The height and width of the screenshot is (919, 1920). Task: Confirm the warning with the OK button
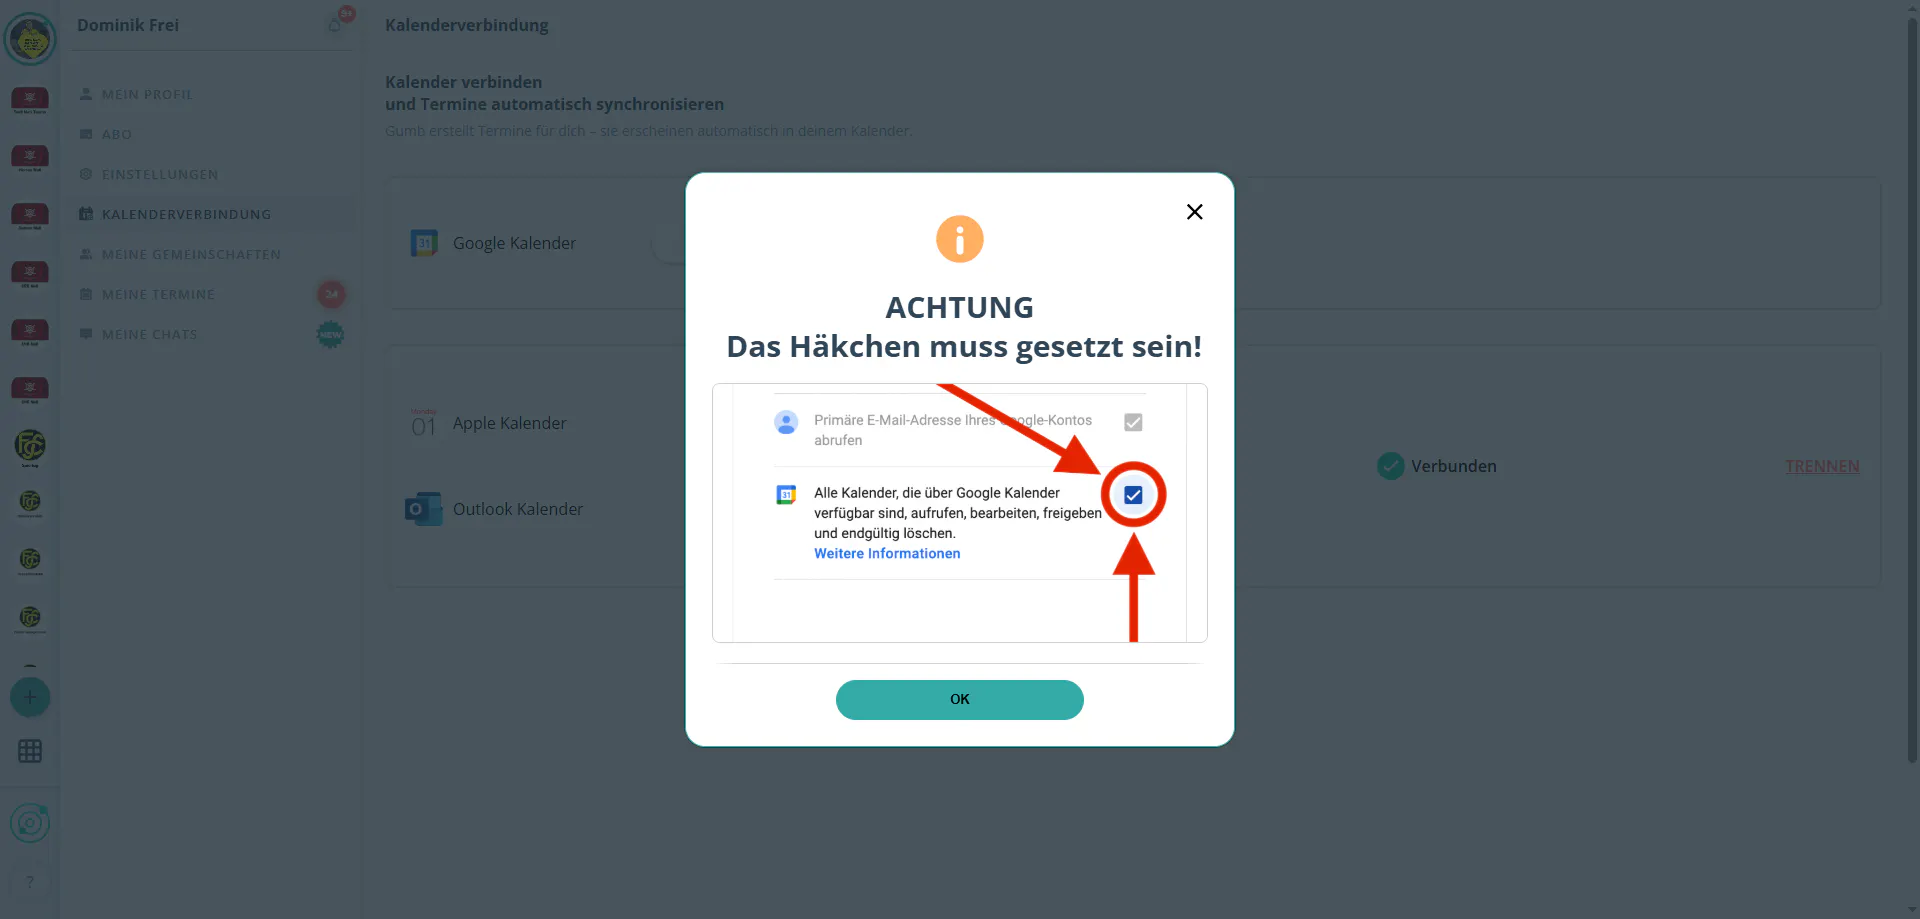click(960, 700)
